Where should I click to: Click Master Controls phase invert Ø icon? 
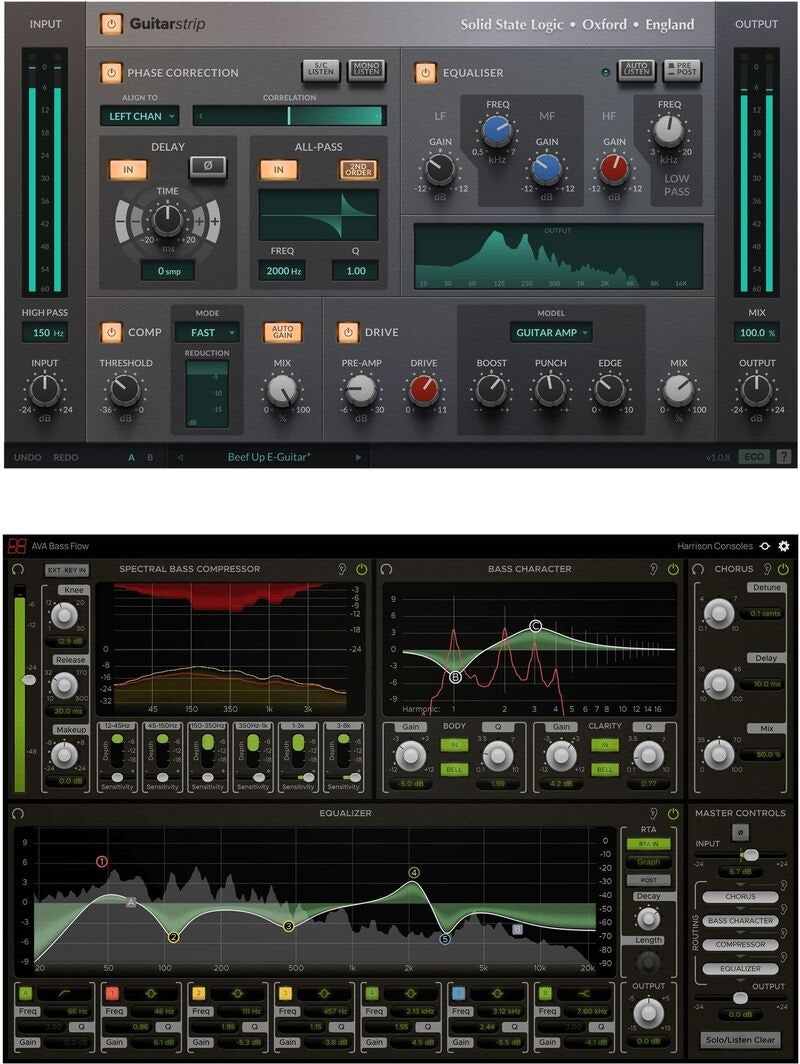tap(740, 833)
